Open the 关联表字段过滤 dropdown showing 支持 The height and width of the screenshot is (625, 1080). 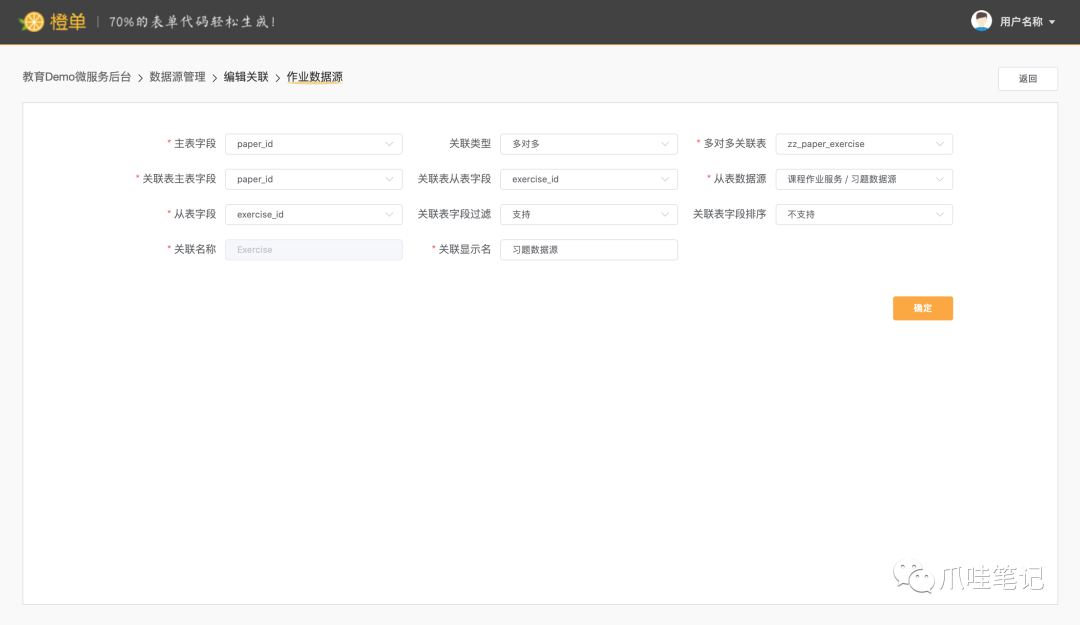pyautogui.click(x=589, y=214)
